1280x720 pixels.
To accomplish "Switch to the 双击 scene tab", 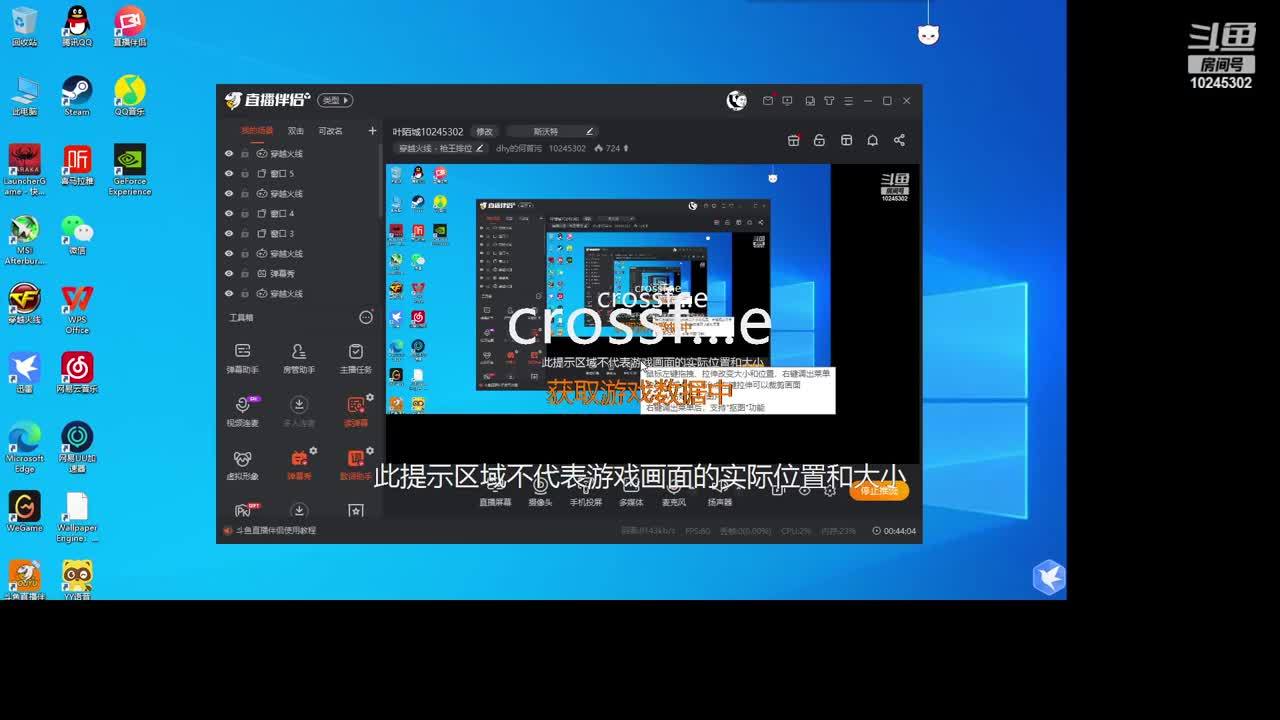I will point(296,131).
